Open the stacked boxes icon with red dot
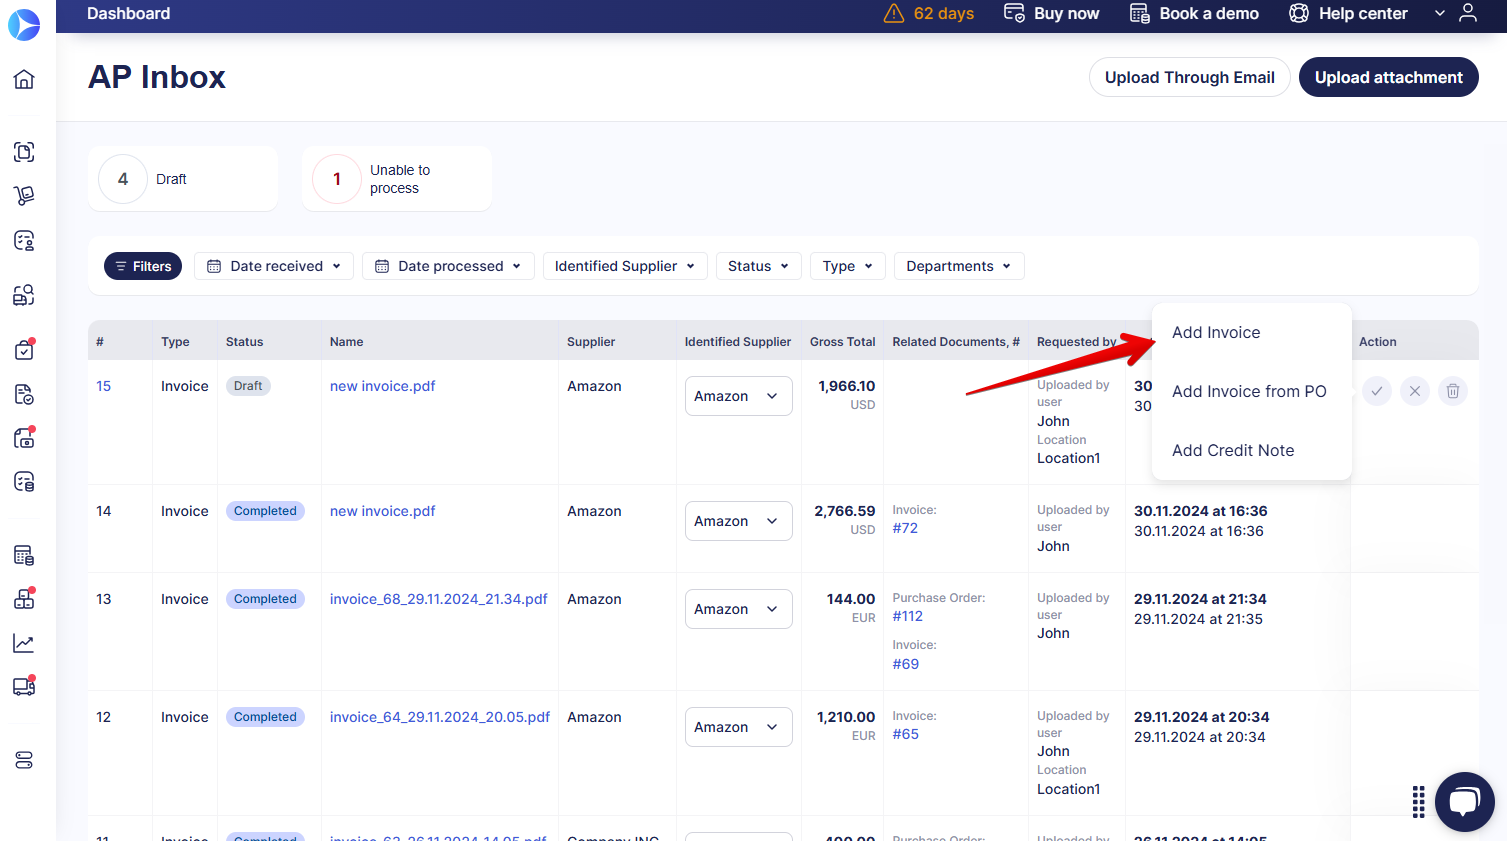 pos(24,599)
